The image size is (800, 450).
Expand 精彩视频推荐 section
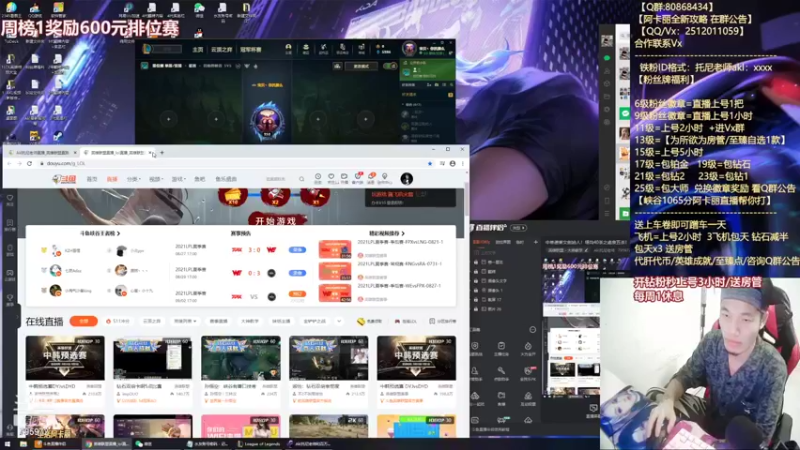(x=386, y=234)
